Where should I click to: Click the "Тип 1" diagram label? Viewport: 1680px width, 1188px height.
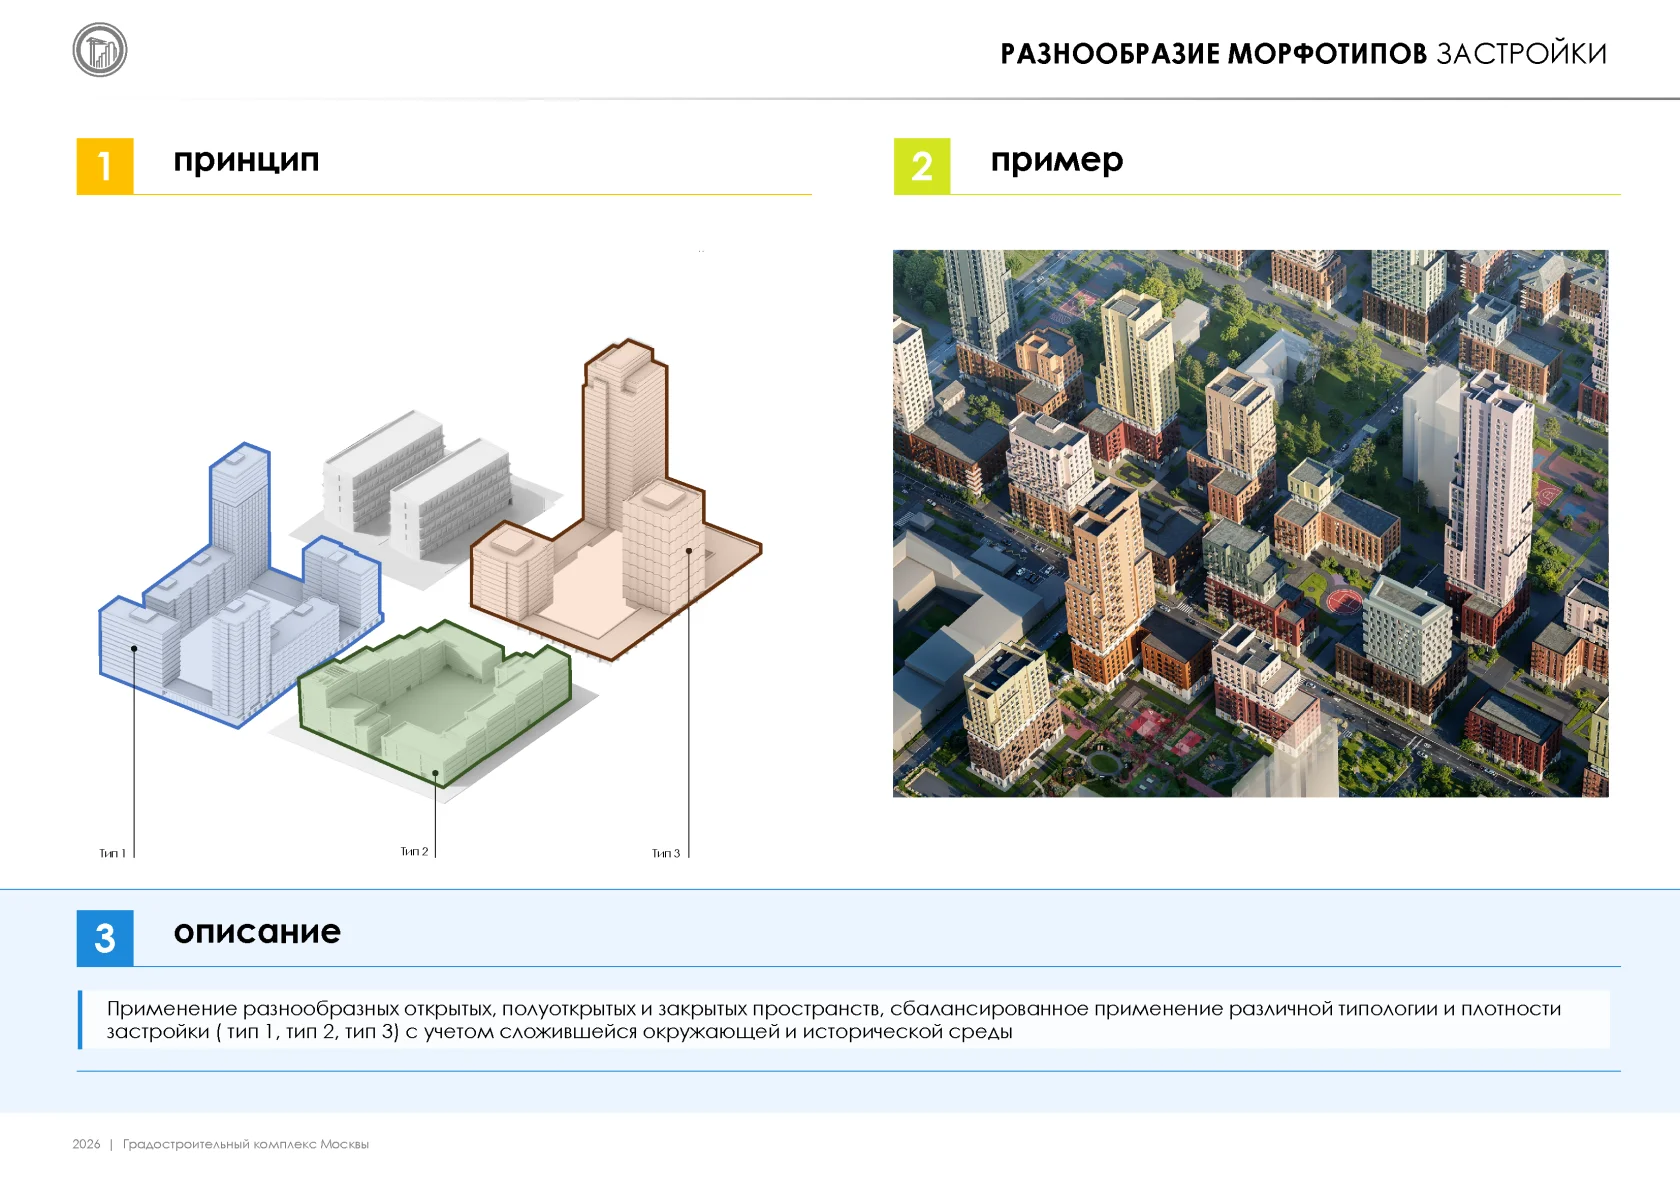pyautogui.click(x=112, y=853)
